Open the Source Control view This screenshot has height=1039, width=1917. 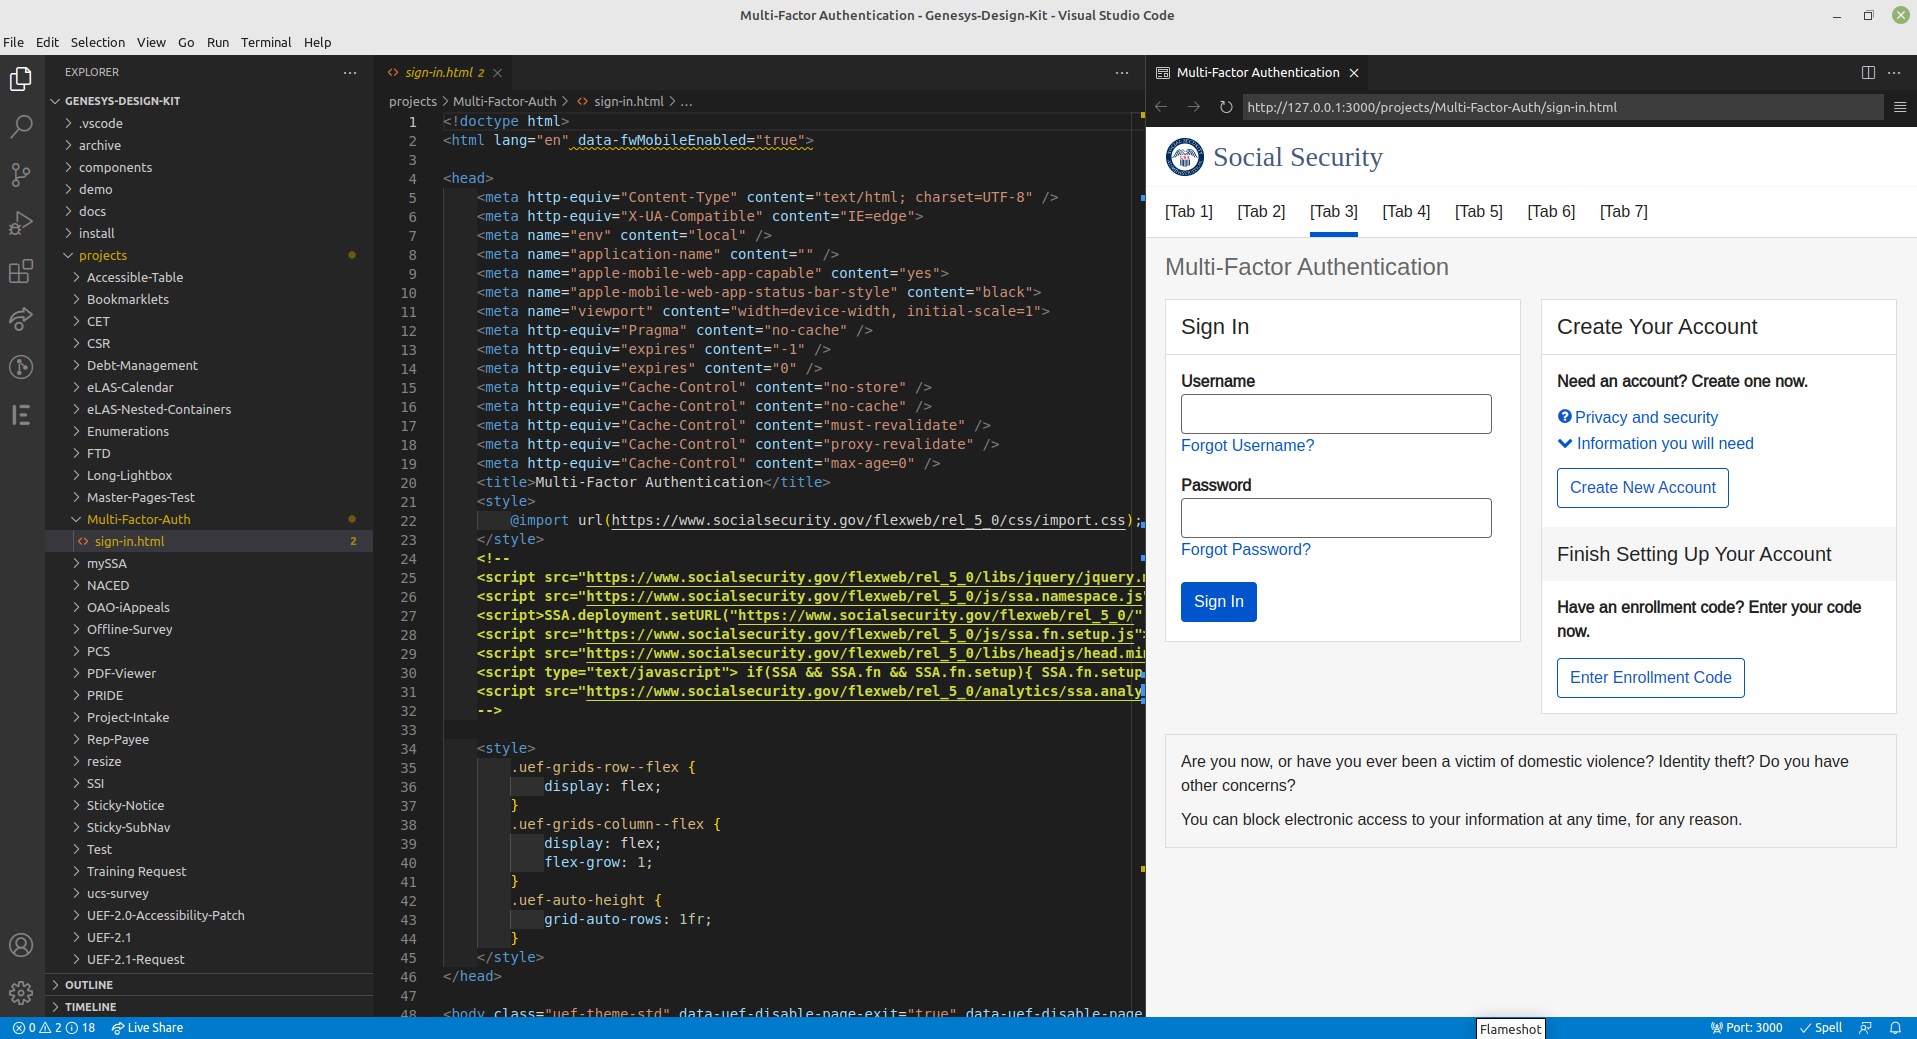click(21, 175)
